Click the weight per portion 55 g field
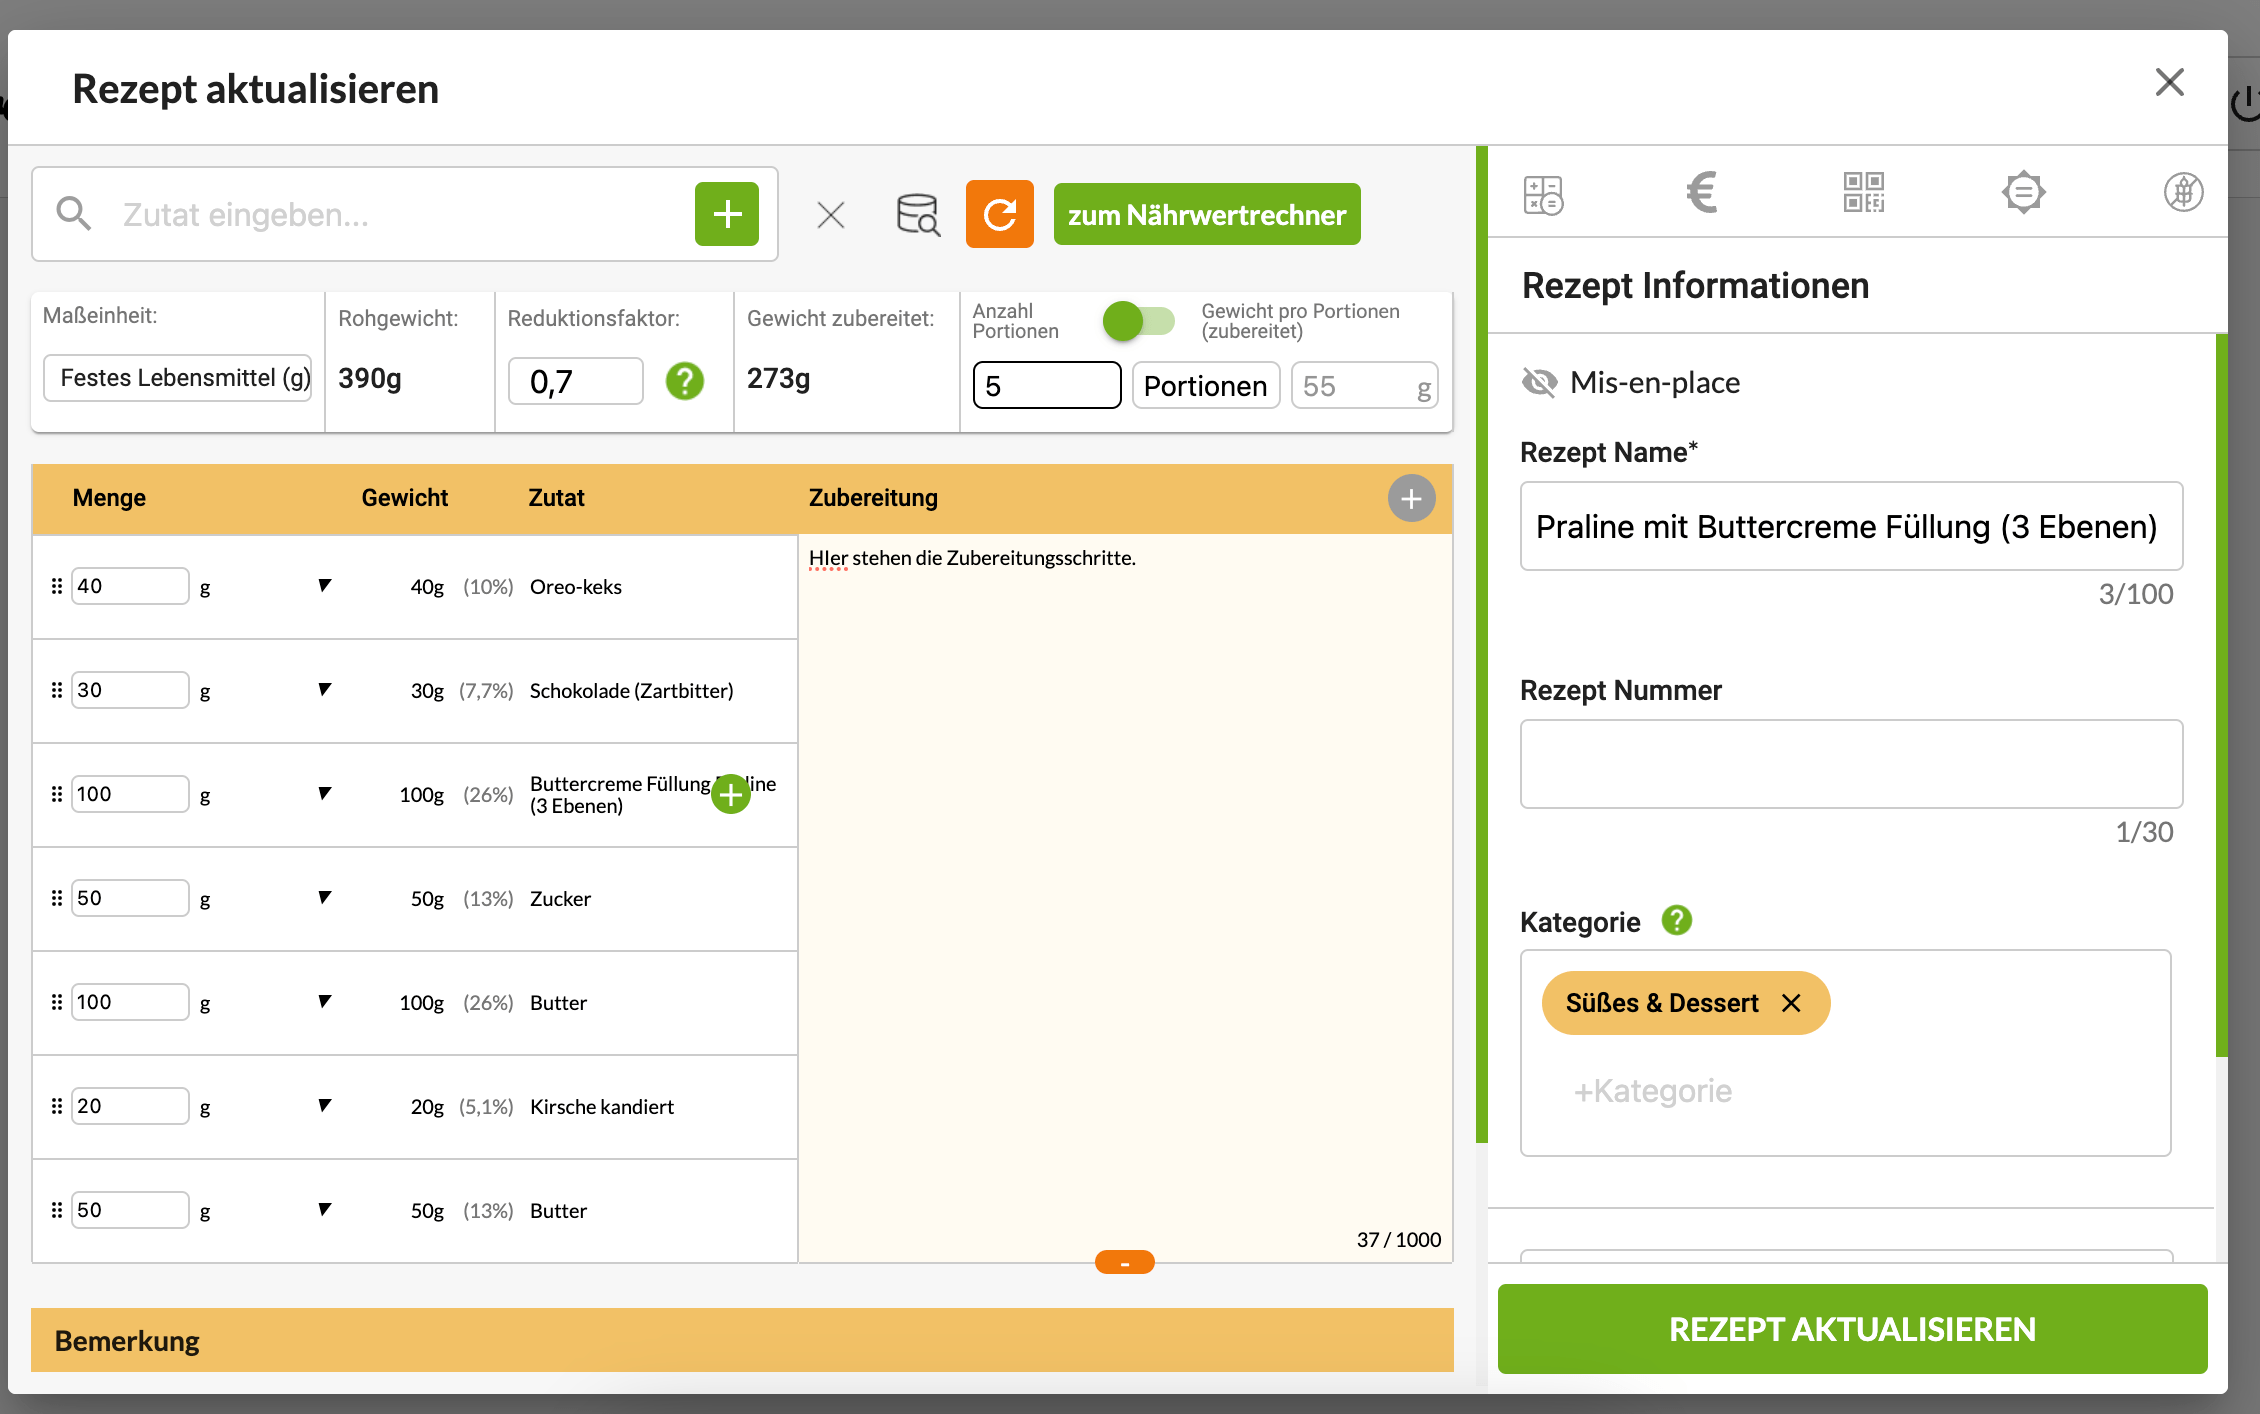 [x=1365, y=386]
